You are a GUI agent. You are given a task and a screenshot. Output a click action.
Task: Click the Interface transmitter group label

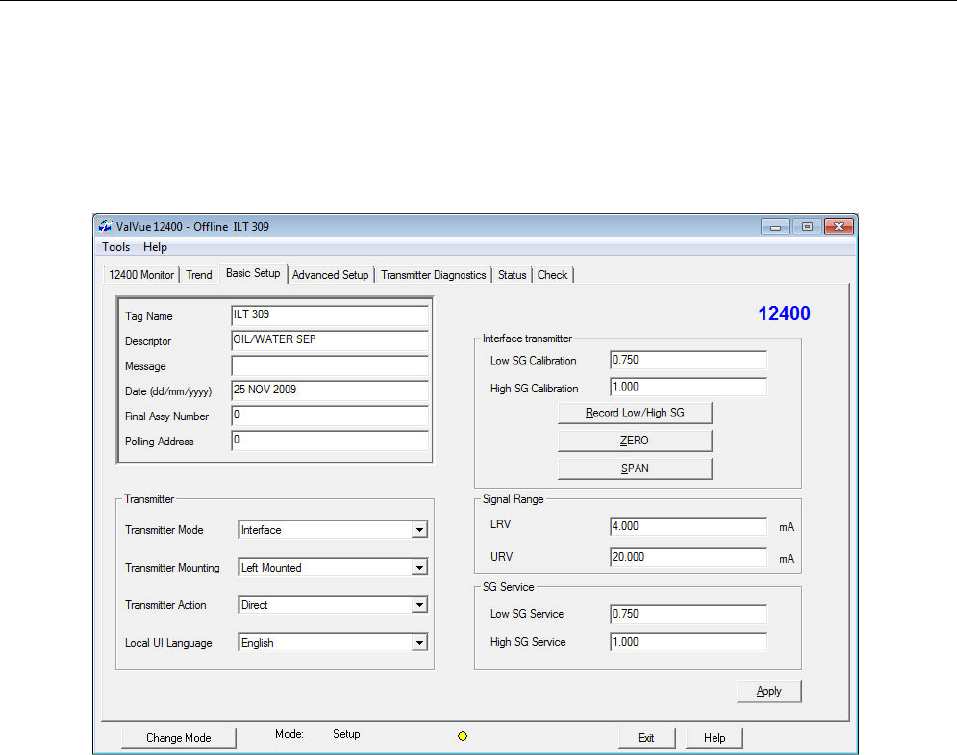527,338
